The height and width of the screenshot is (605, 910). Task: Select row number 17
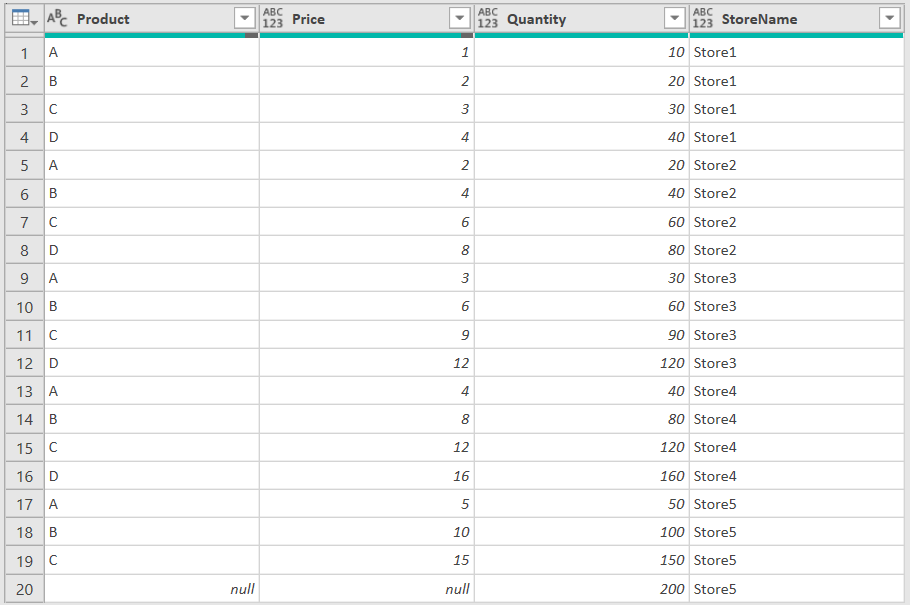[x=24, y=504]
